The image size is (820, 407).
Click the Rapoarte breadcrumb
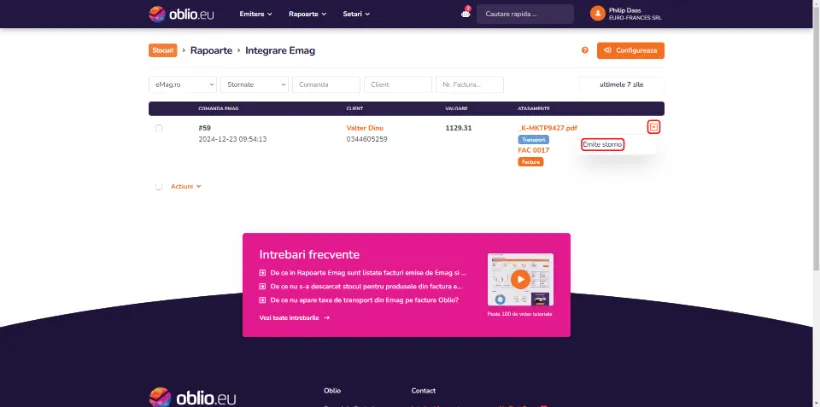click(211, 51)
